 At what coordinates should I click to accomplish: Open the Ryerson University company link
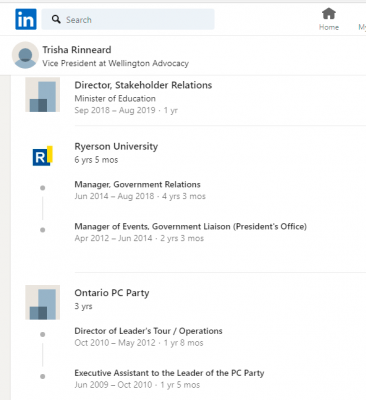pos(116,147)
